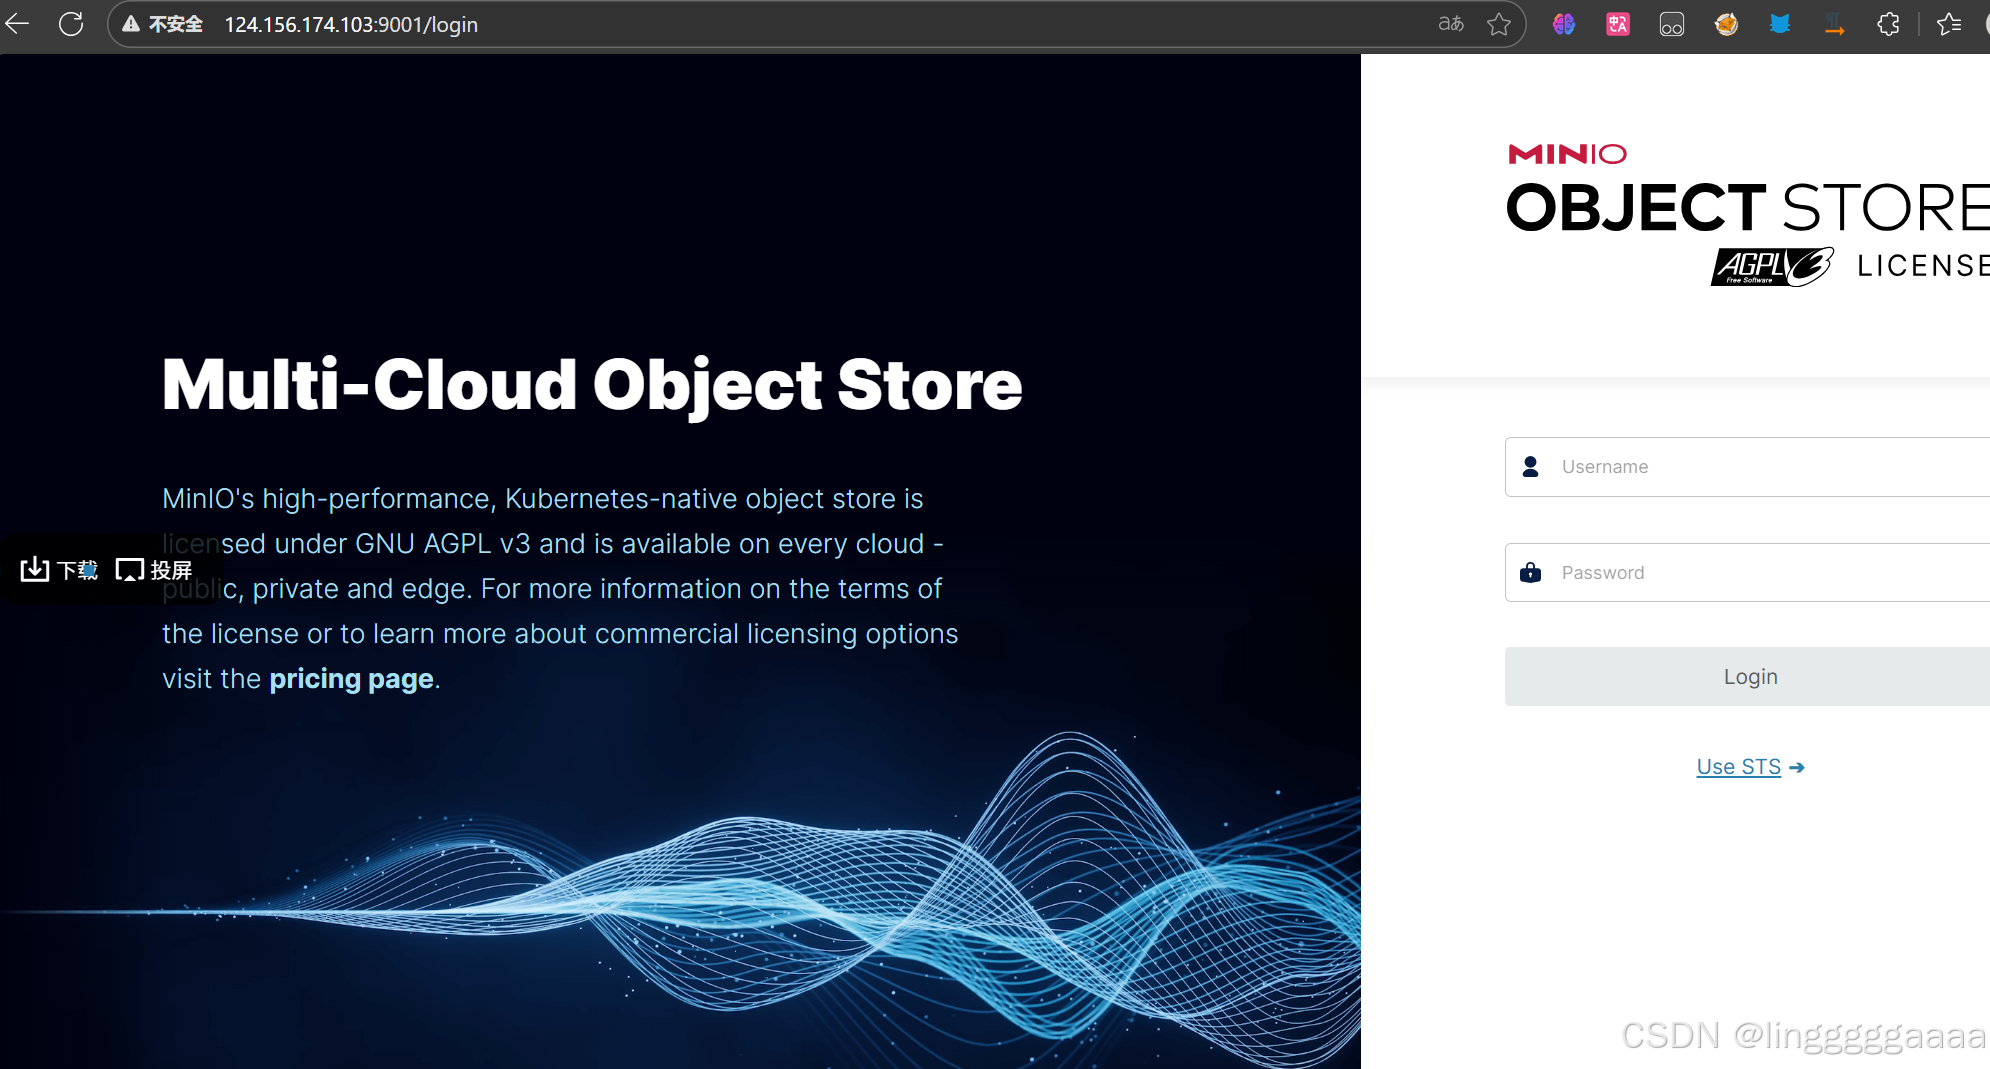The image size is (1990, 1069).
Task: Open the not-secure warning icon in address bar
Action: pos(131,24)
